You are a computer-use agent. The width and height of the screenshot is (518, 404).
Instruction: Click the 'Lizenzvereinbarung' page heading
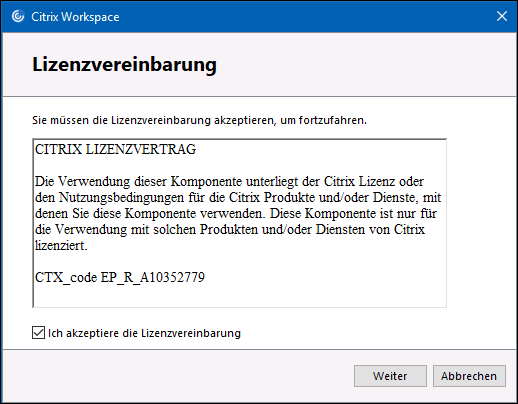pos(125,64)
